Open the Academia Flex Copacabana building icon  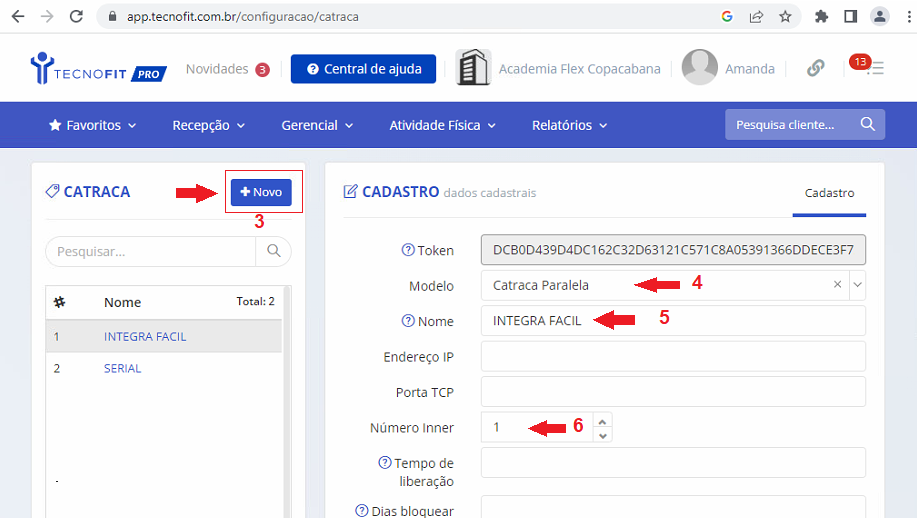pos(473,68)
